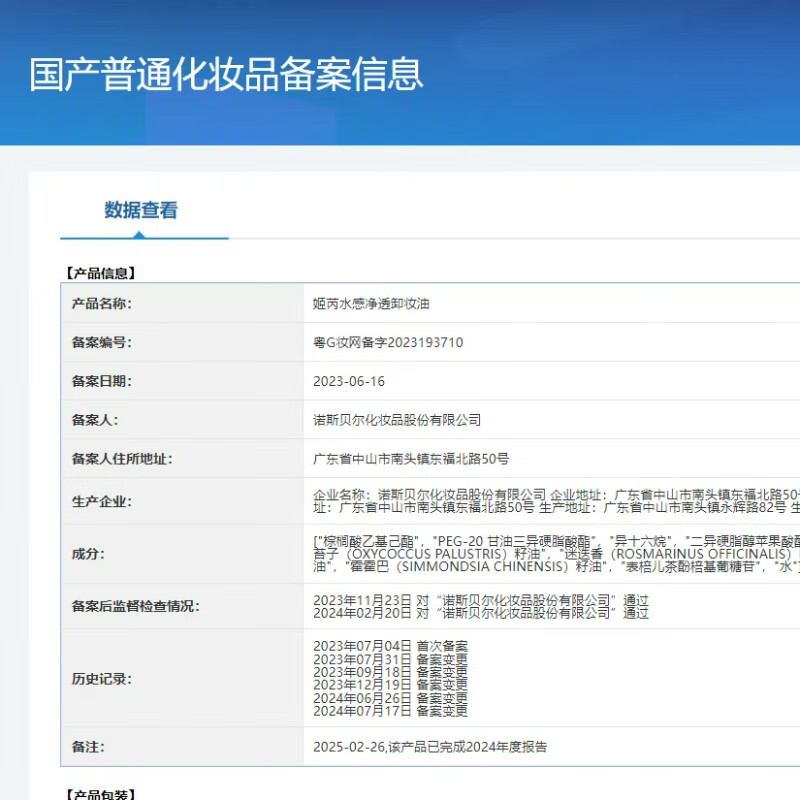The width and height of the screenshot is (800, 800).
Task: Select the 【产品信息】 section header
Action: click(x=100, y=272)
